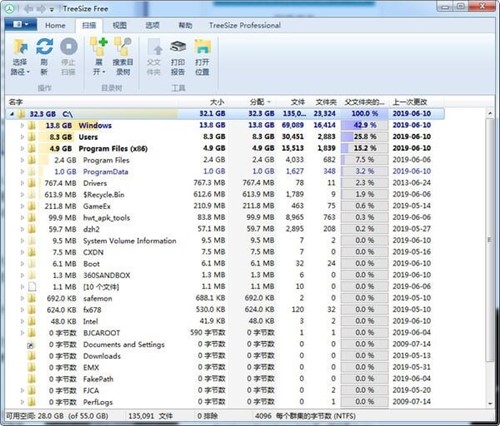Select the 360SANDBOX folder name
500x426 pixels.
[107, 275]
